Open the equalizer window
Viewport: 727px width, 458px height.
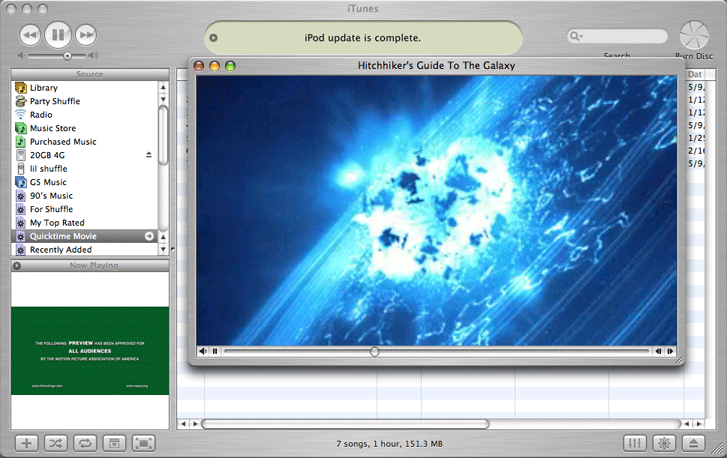pyautogui.click(x=635, y=444)
